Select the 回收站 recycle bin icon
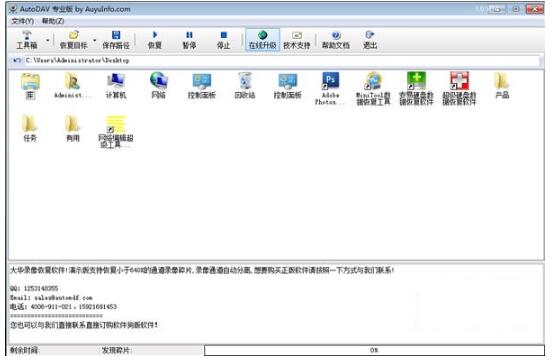 click(245, 86)
